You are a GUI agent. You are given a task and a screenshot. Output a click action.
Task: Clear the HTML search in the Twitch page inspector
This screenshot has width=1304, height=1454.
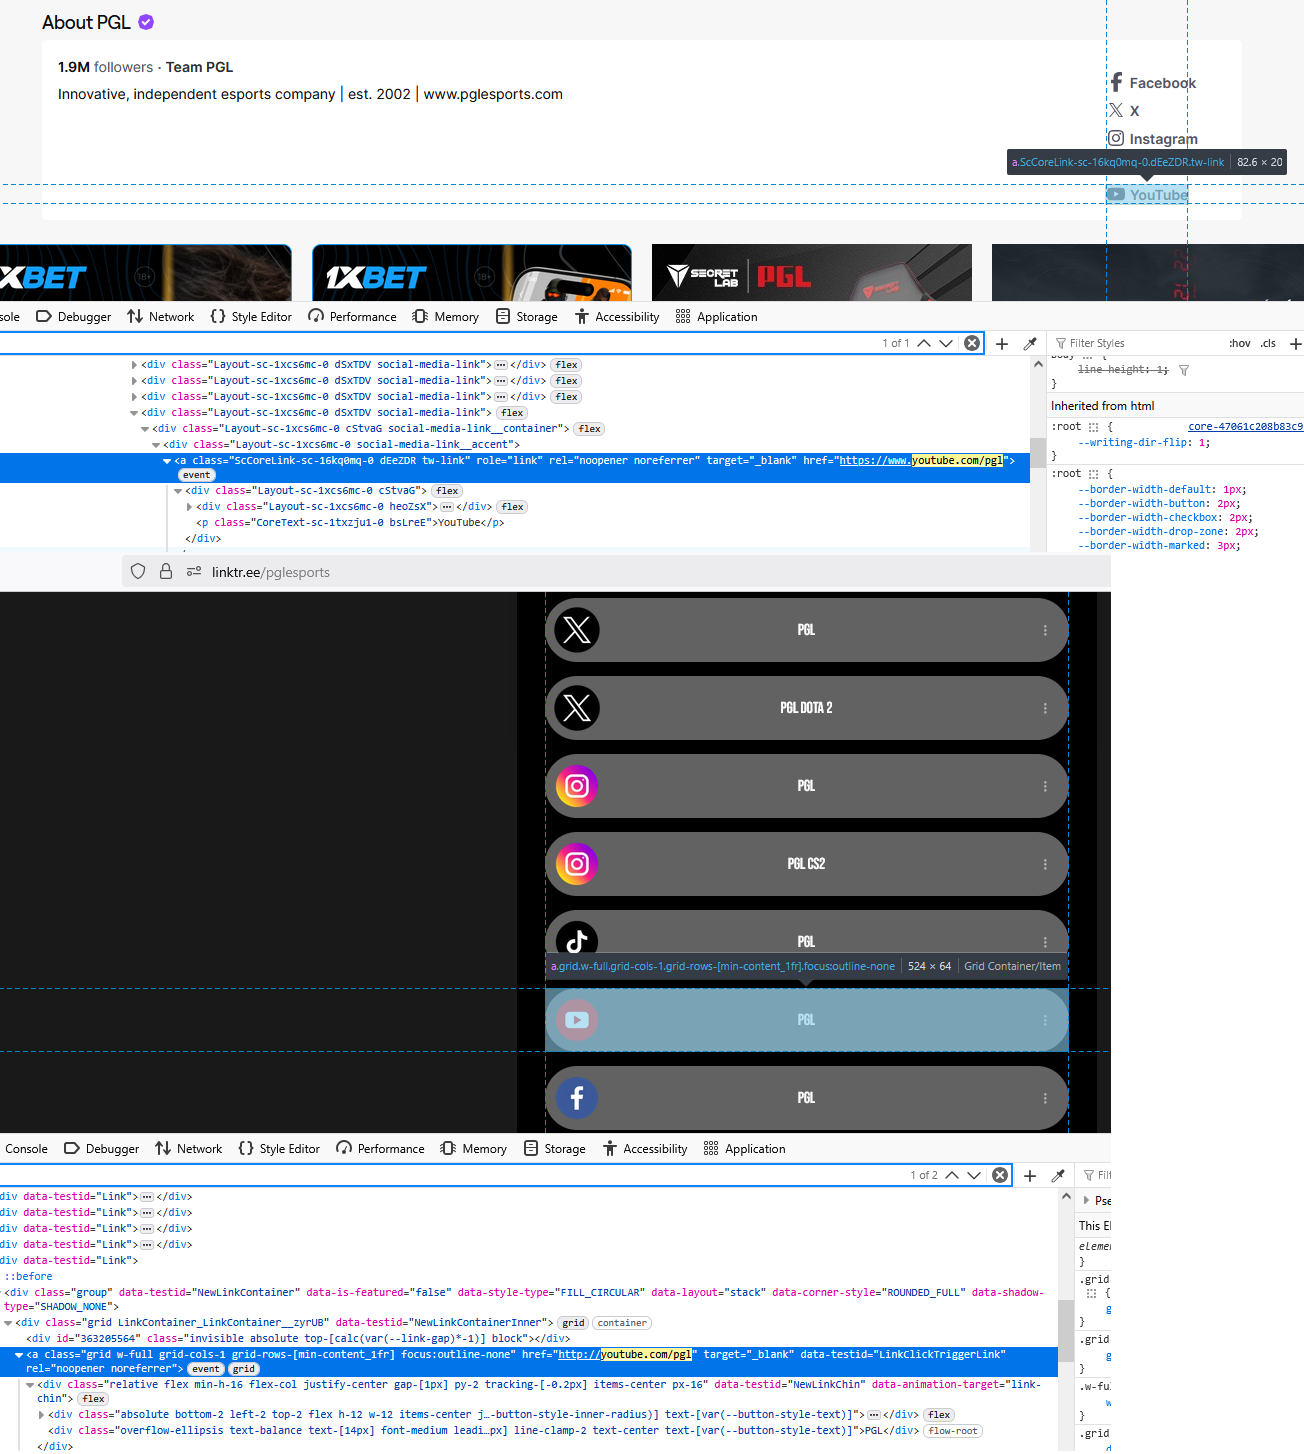pos(972,343)
